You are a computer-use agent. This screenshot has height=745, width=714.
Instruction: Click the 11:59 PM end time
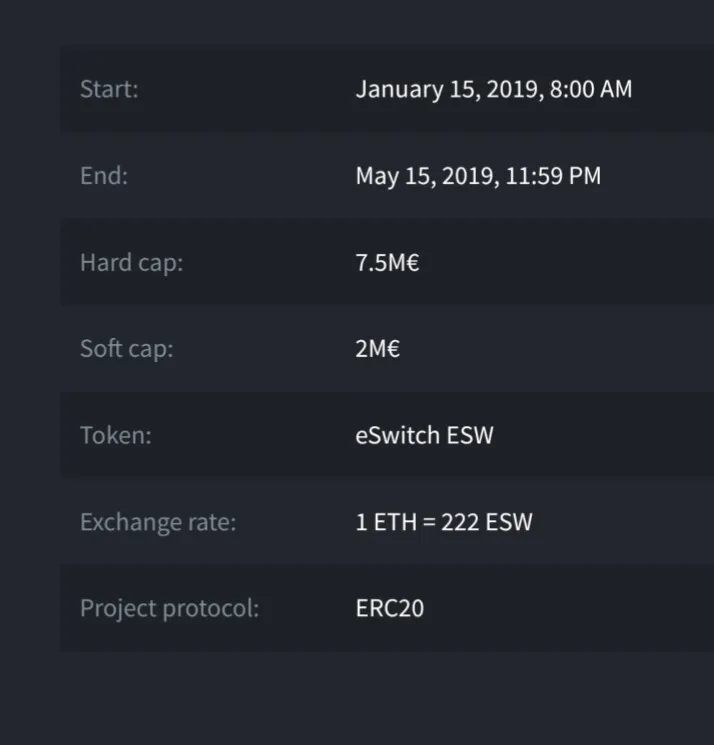(x=553, y=175)
